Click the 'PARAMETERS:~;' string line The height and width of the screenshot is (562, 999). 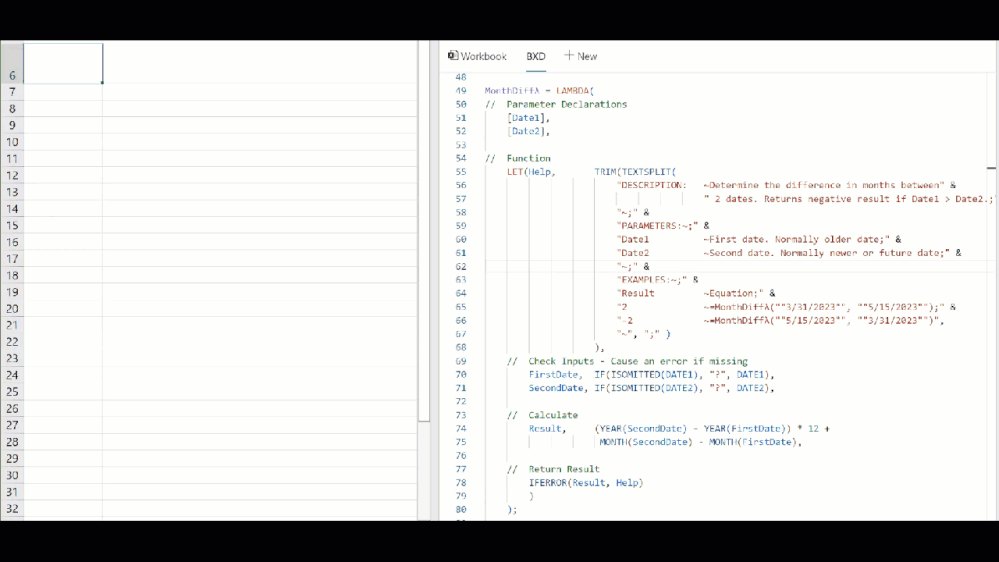663,226
